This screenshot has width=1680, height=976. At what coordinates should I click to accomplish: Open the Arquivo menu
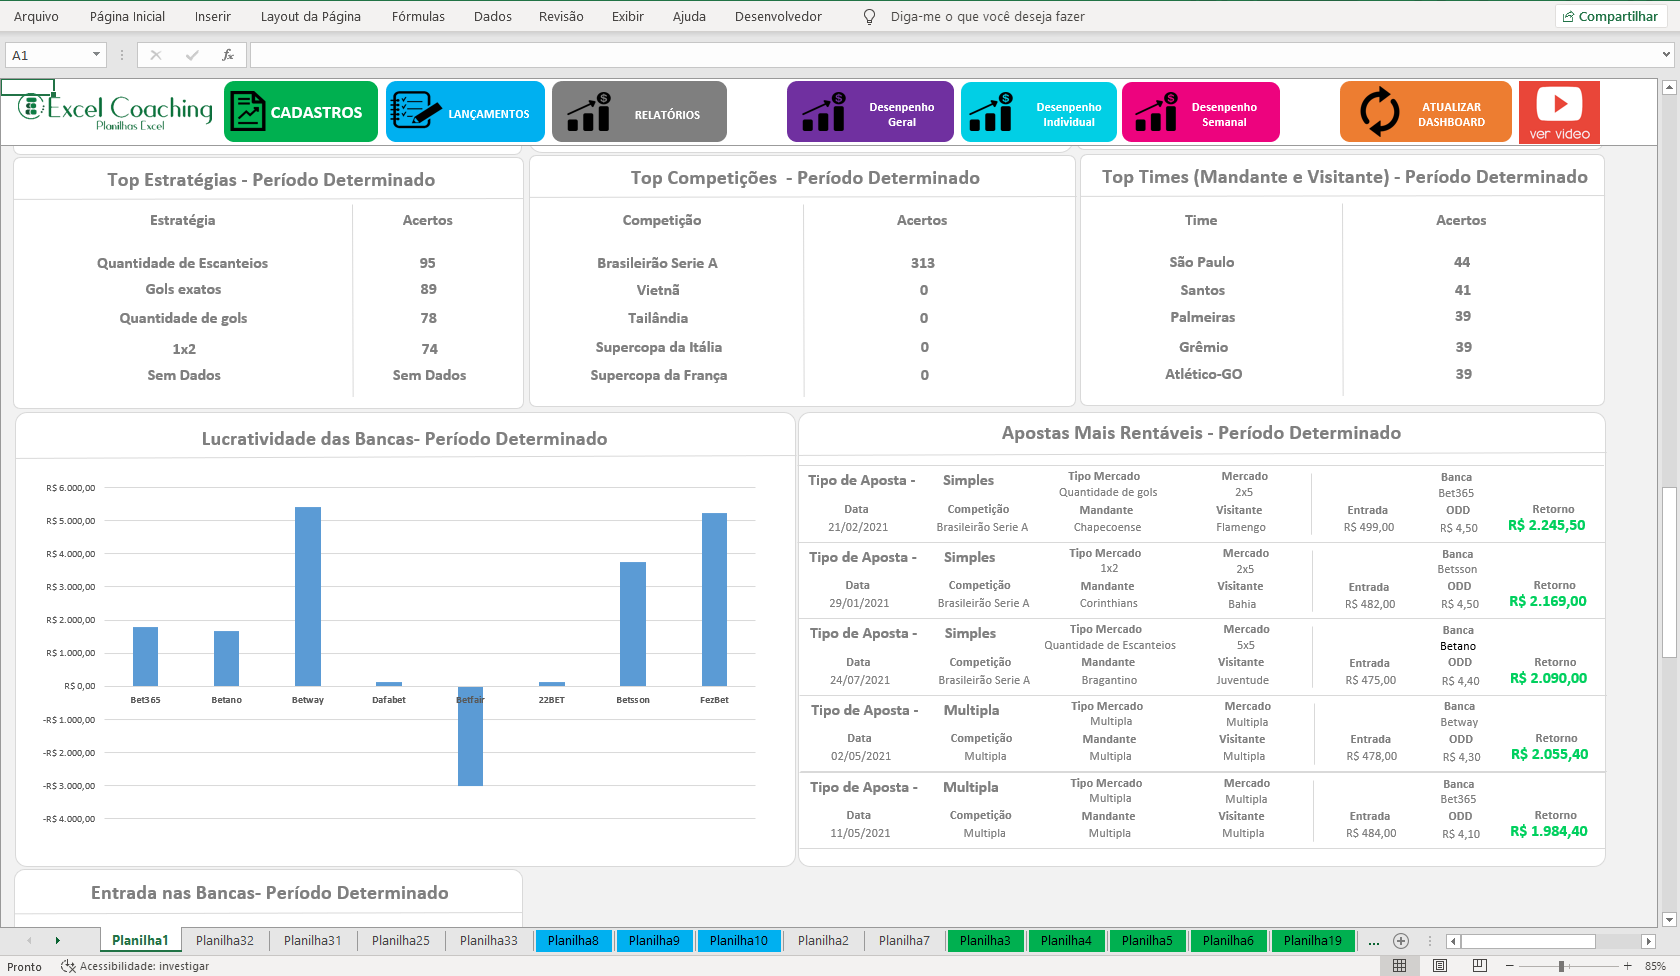click(36, 16)
